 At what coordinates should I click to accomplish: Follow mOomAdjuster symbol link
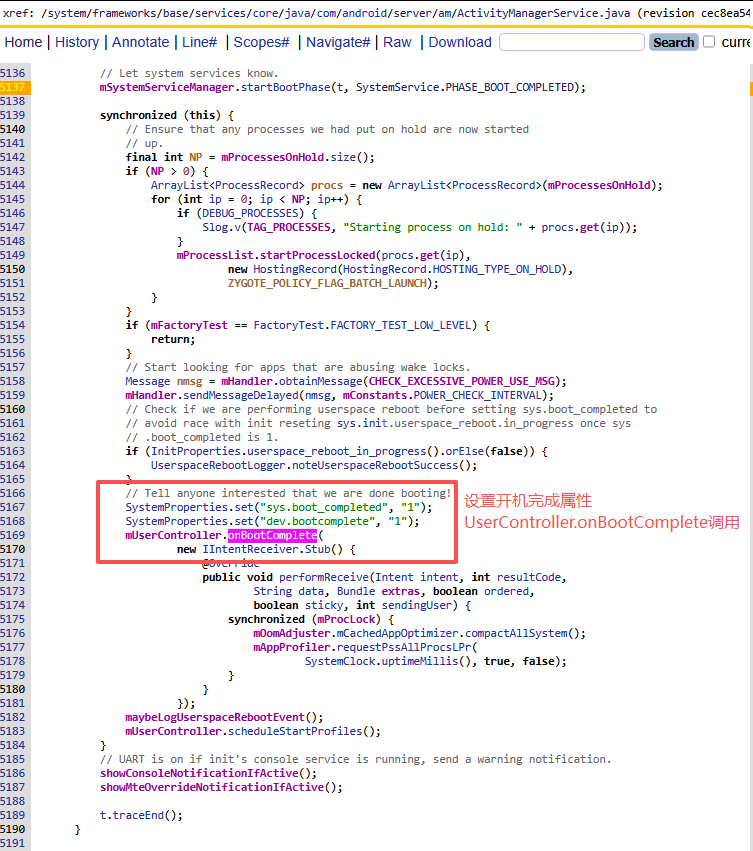click(292, 633)
